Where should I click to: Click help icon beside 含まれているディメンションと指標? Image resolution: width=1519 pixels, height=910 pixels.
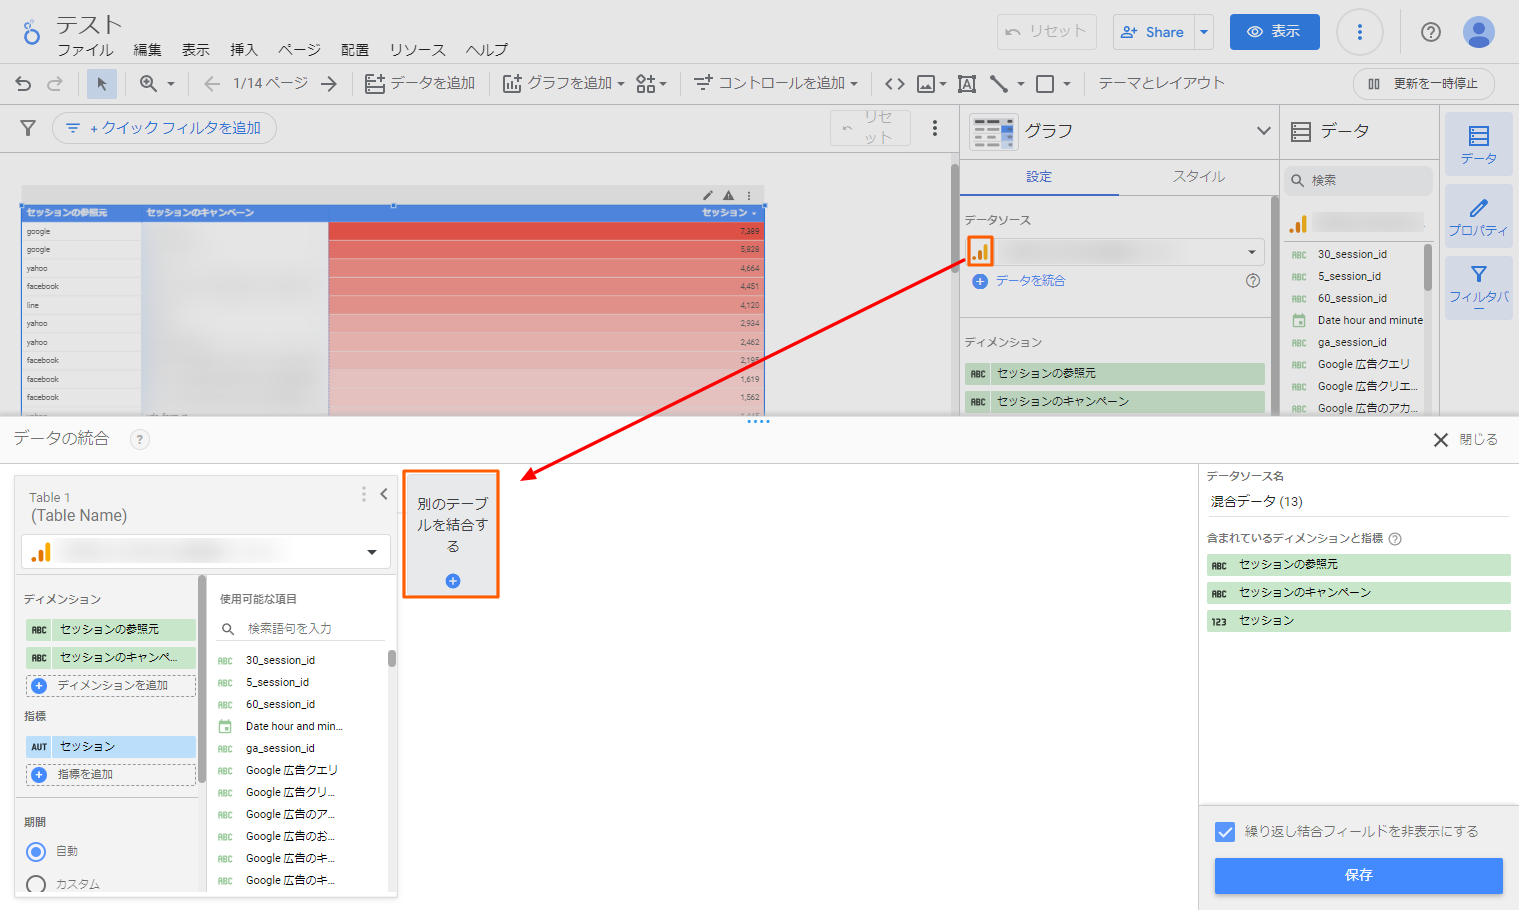[1395, 539]
